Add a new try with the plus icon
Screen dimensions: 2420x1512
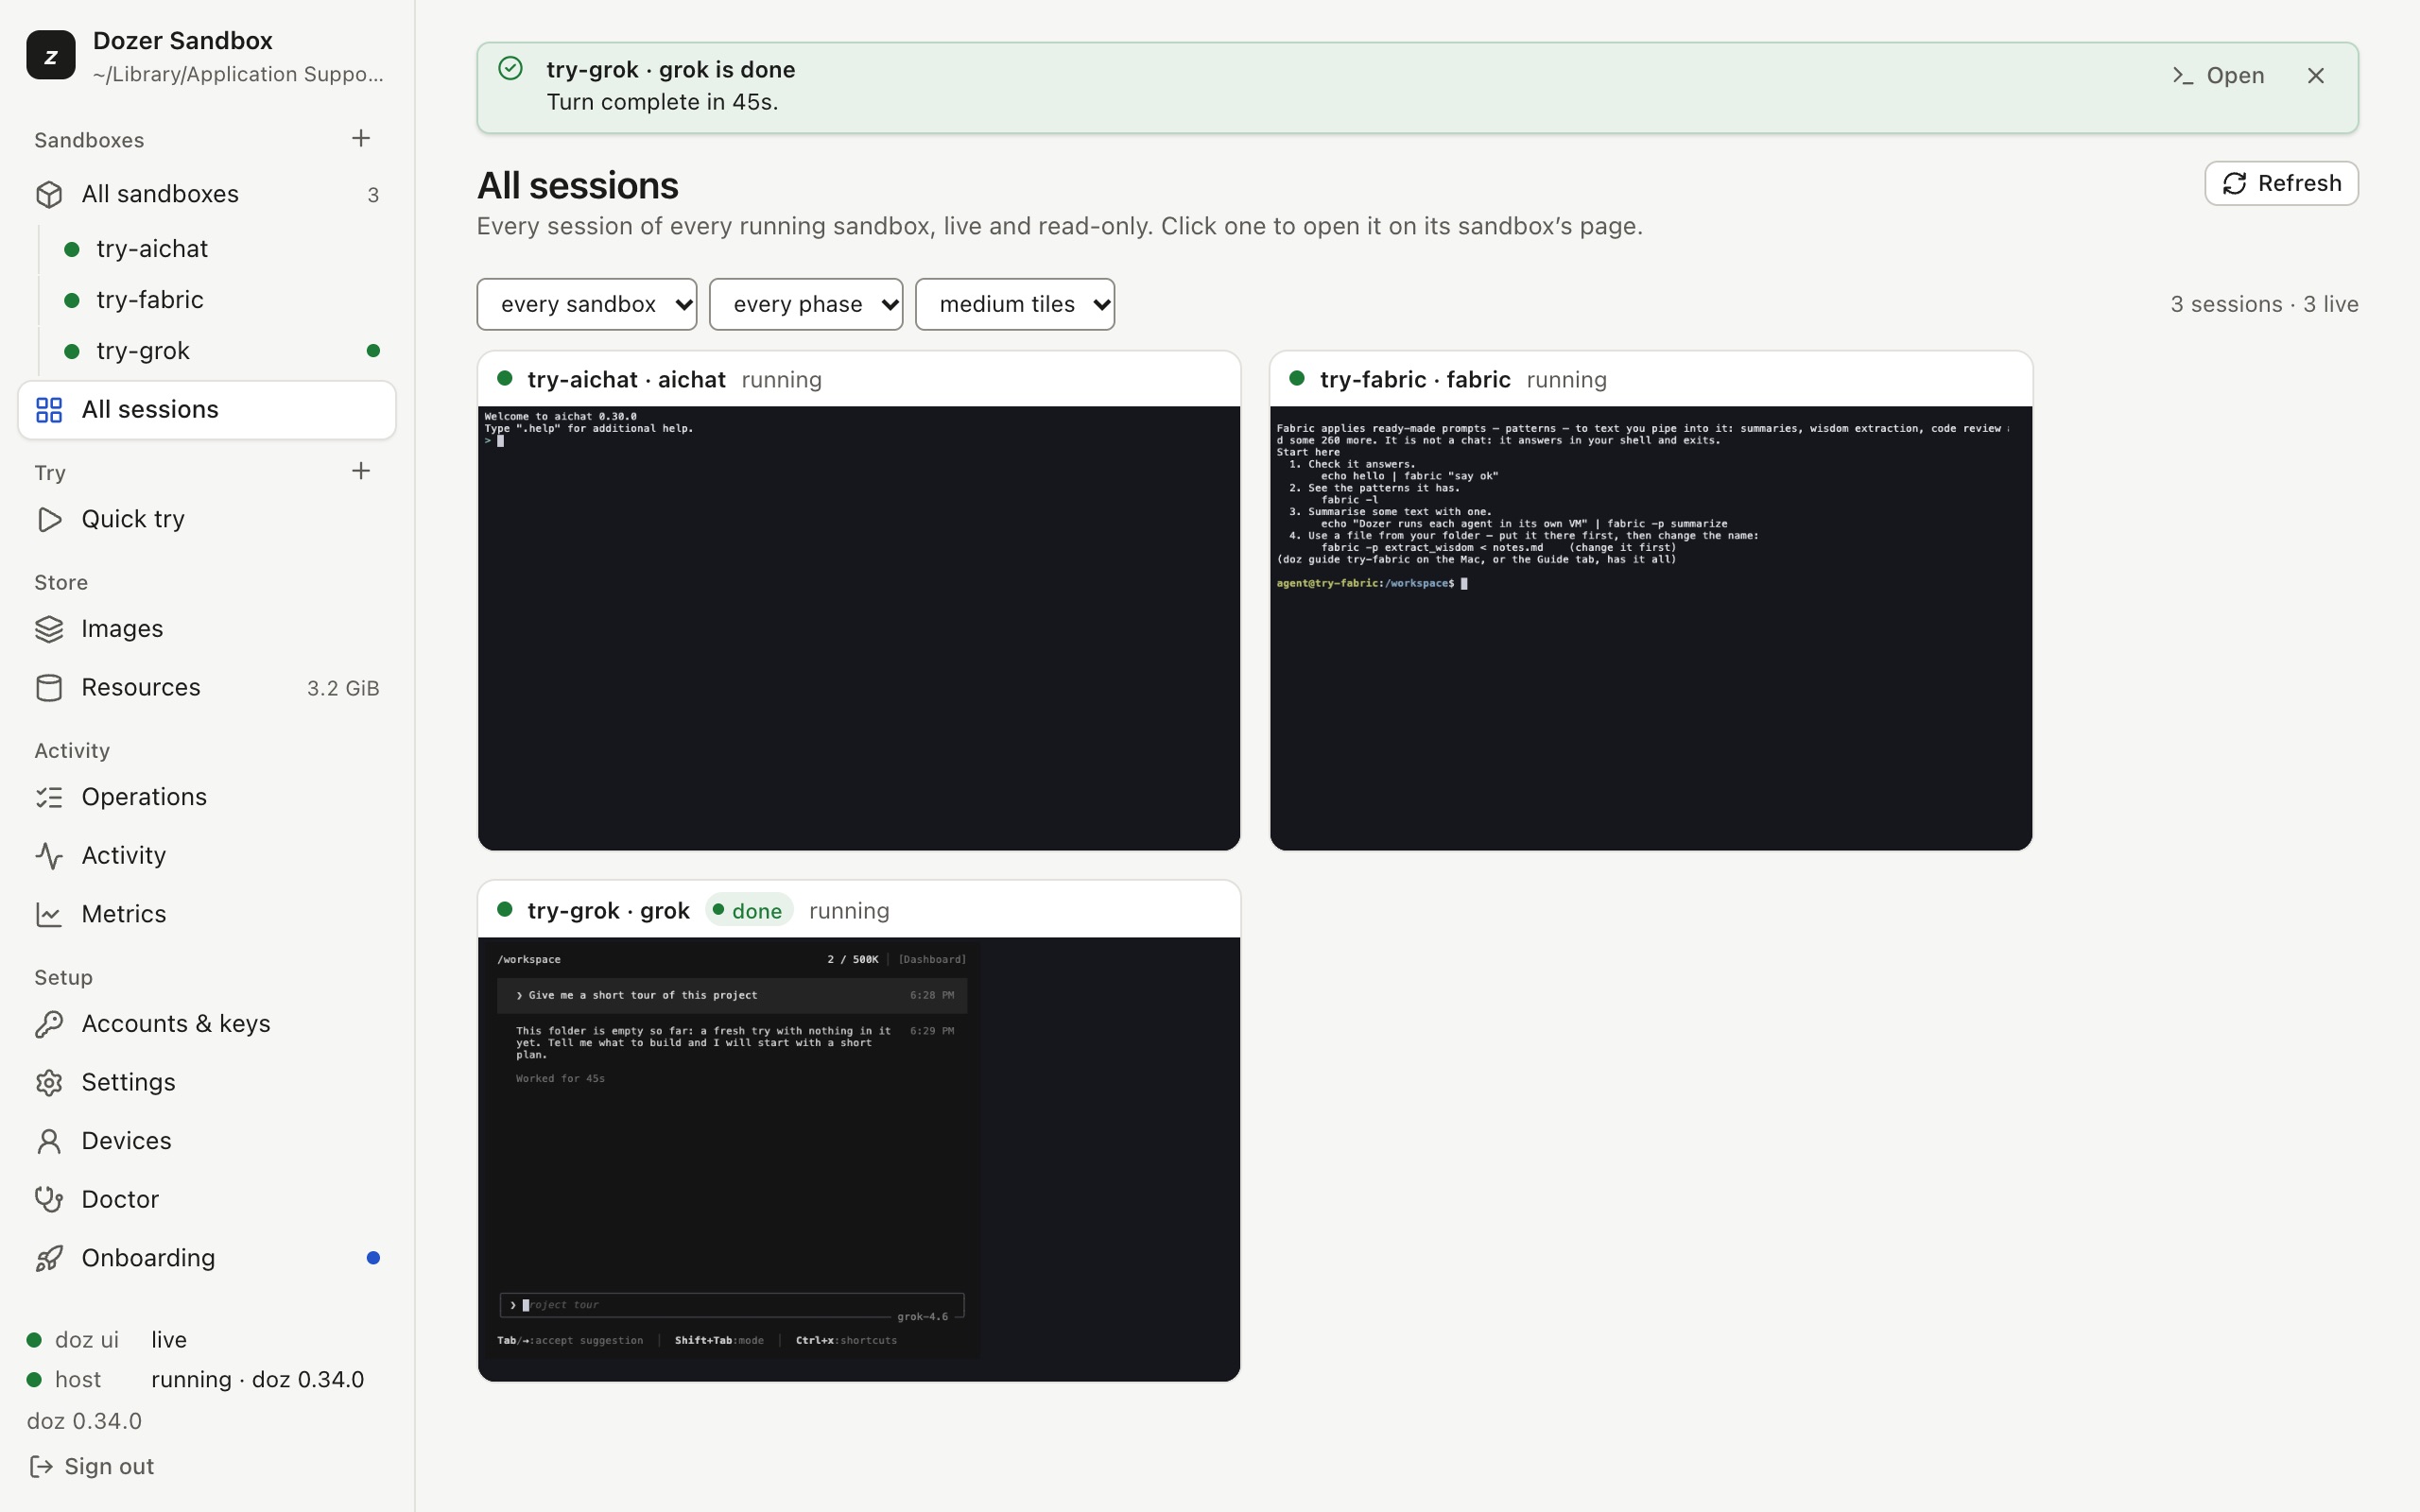pos(361,471)
